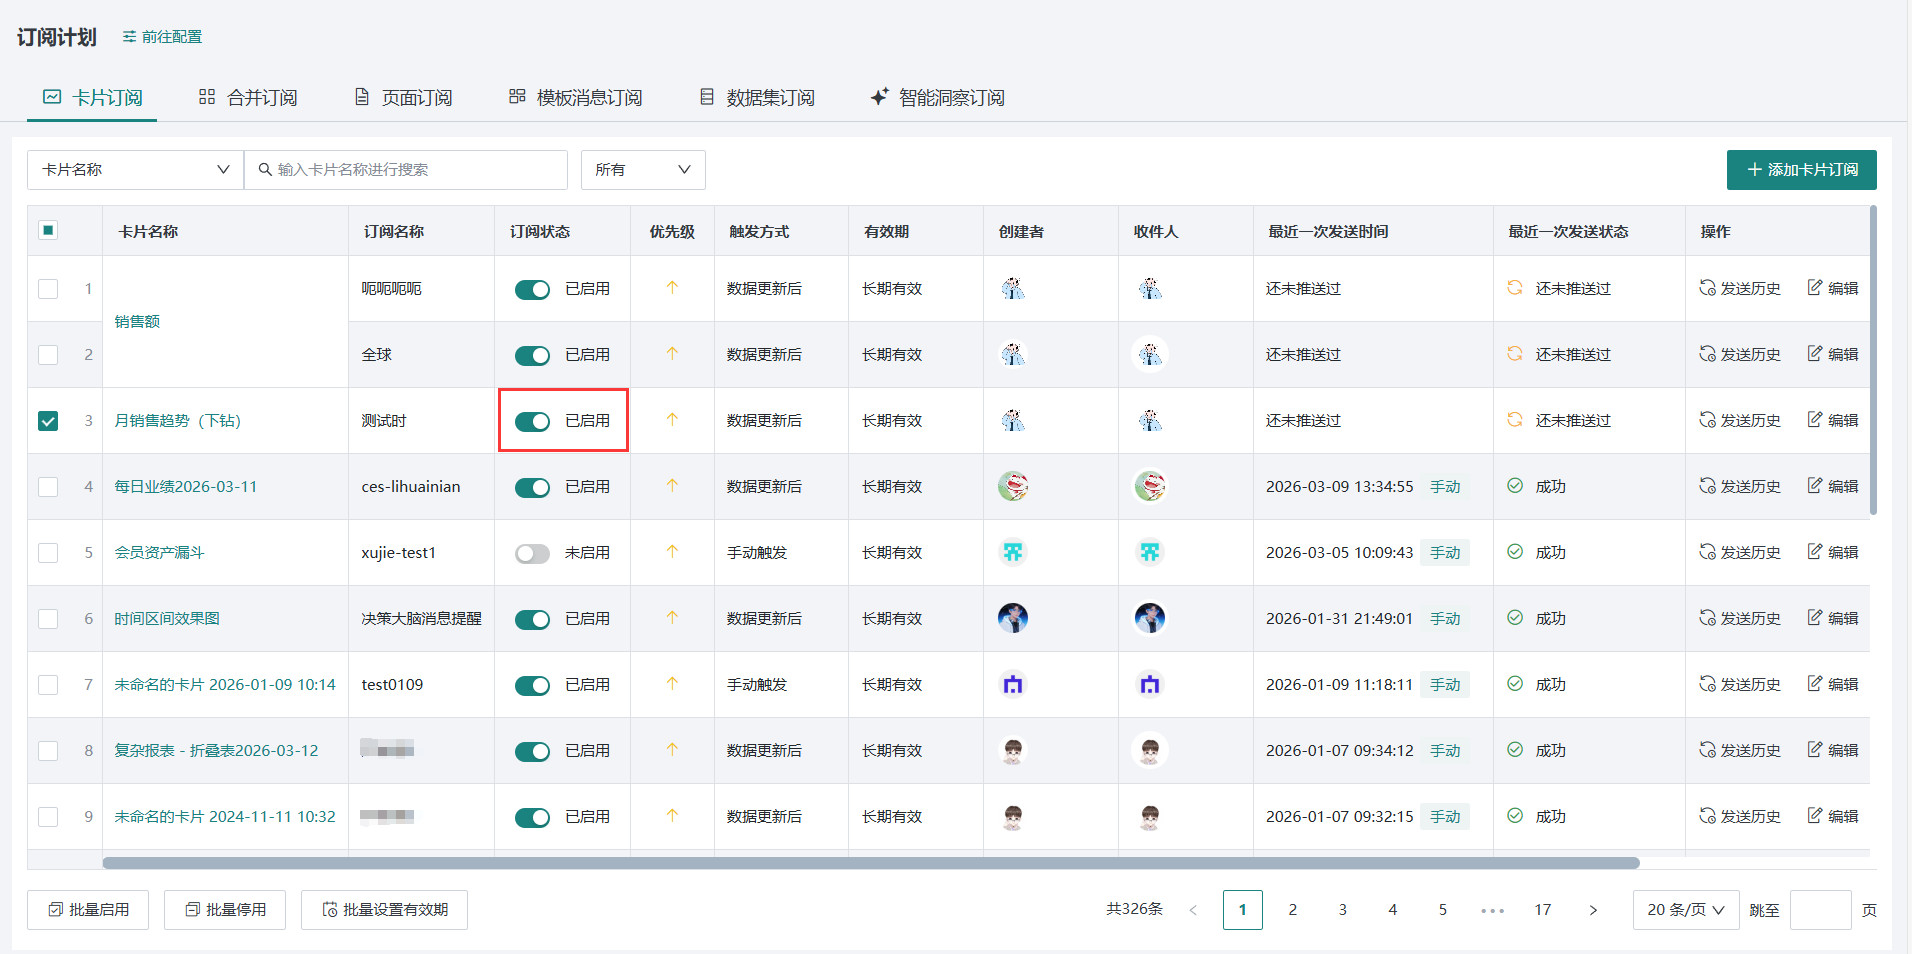This screenshot has width=1912, height=954.
Task: Open the 所有 status filter dropdown
Action: tap(642, 170)
